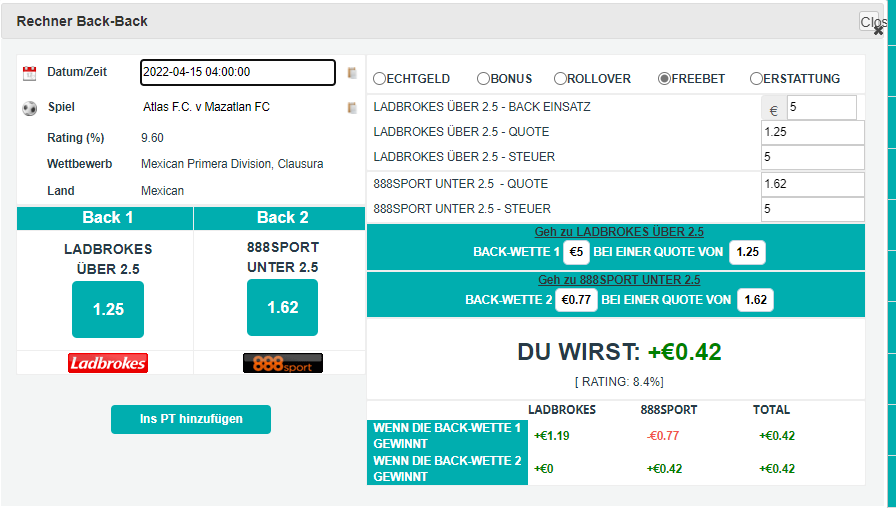This screenshot has width=896, height=508.
Task: Edit the Ladbrokes Über 2.5 Steuer field
Action: click(x=813, y=157)
